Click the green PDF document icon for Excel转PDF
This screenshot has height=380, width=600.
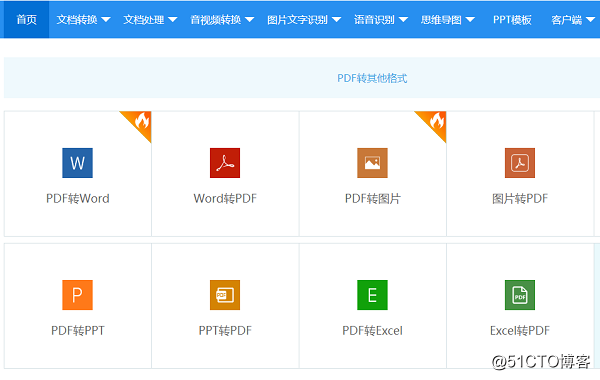[520, 295]
